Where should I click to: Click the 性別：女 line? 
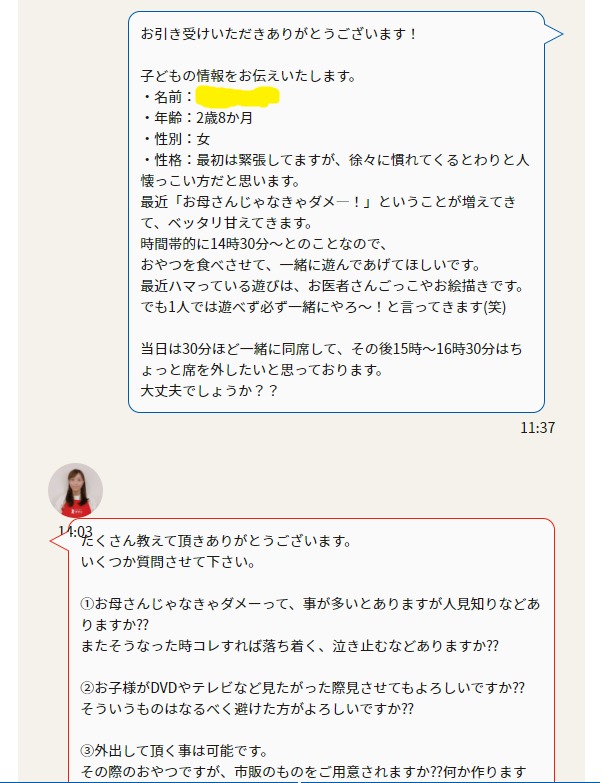[x=177, y=139]
